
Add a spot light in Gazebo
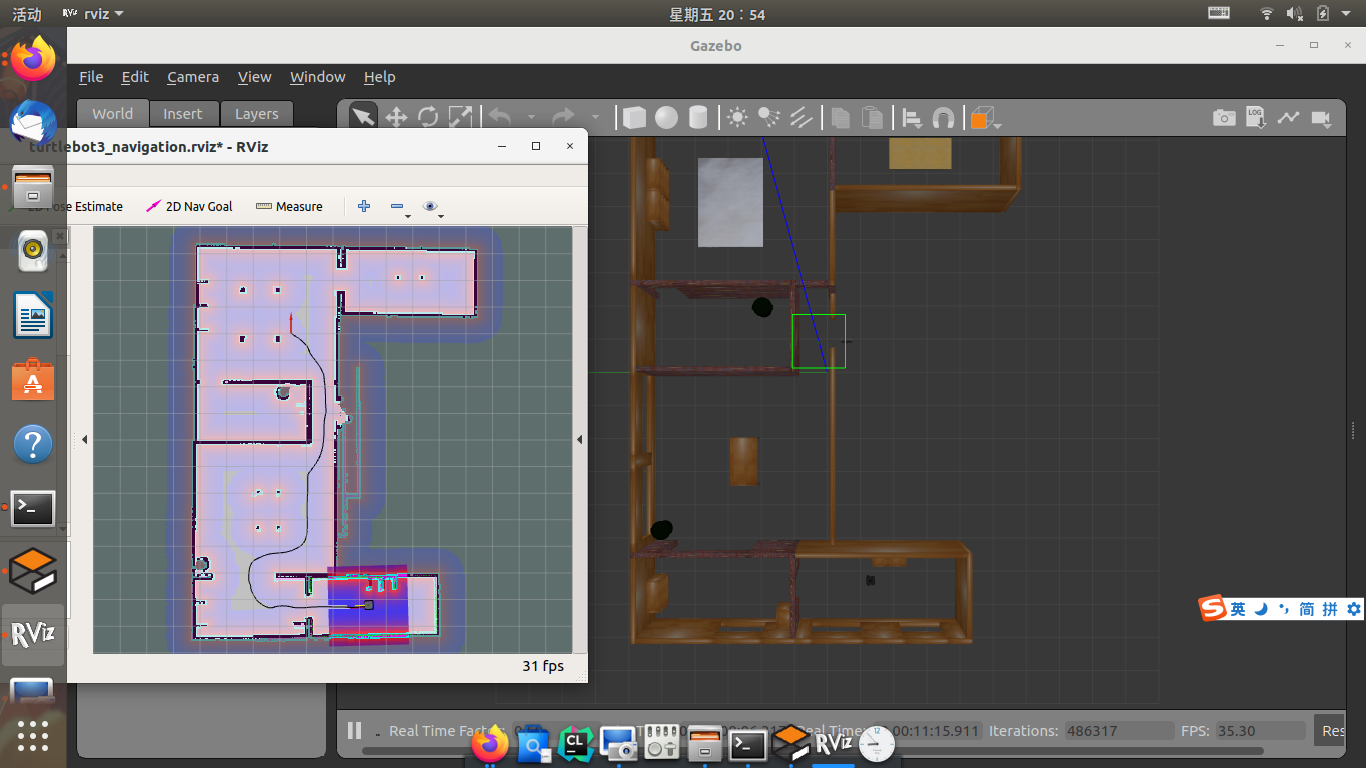pyautogui.click(x=769, y=117)
